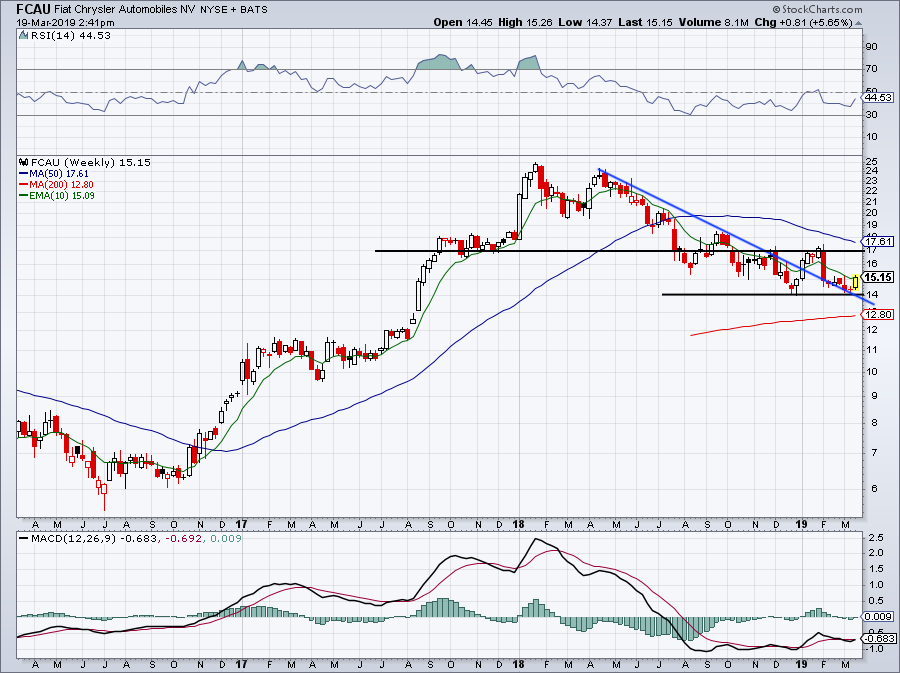Viewport: 900px width, 673px height.
Task: Click the red line swatch beside MA(200)
Action: [x=23, y=185]
